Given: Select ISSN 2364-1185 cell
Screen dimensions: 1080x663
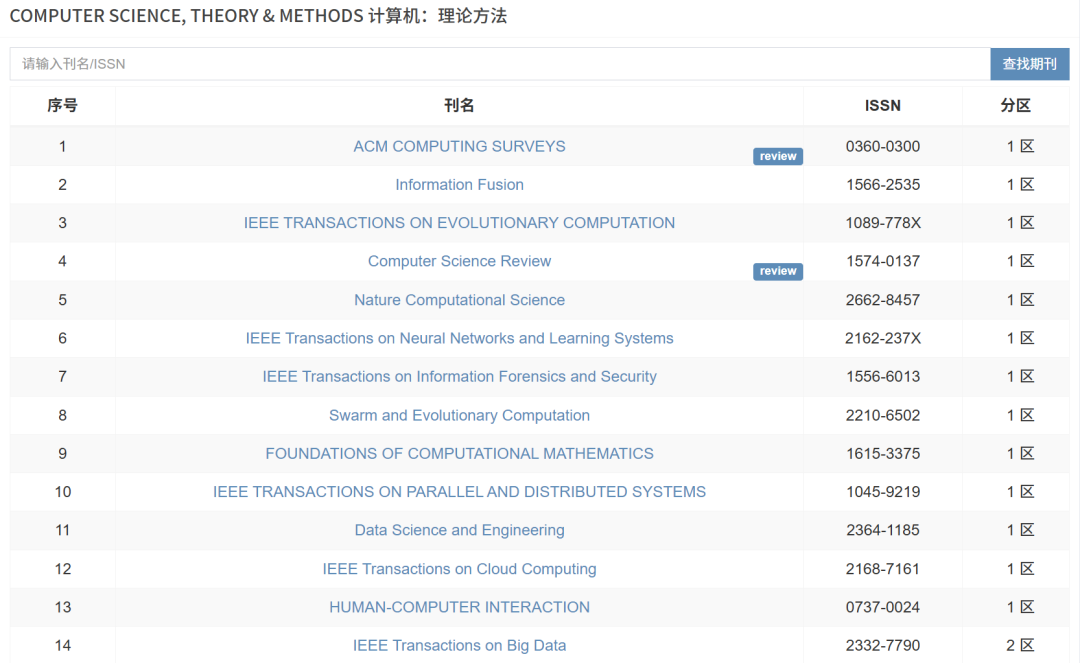Looking at the screenshot, I should [883, 530].
